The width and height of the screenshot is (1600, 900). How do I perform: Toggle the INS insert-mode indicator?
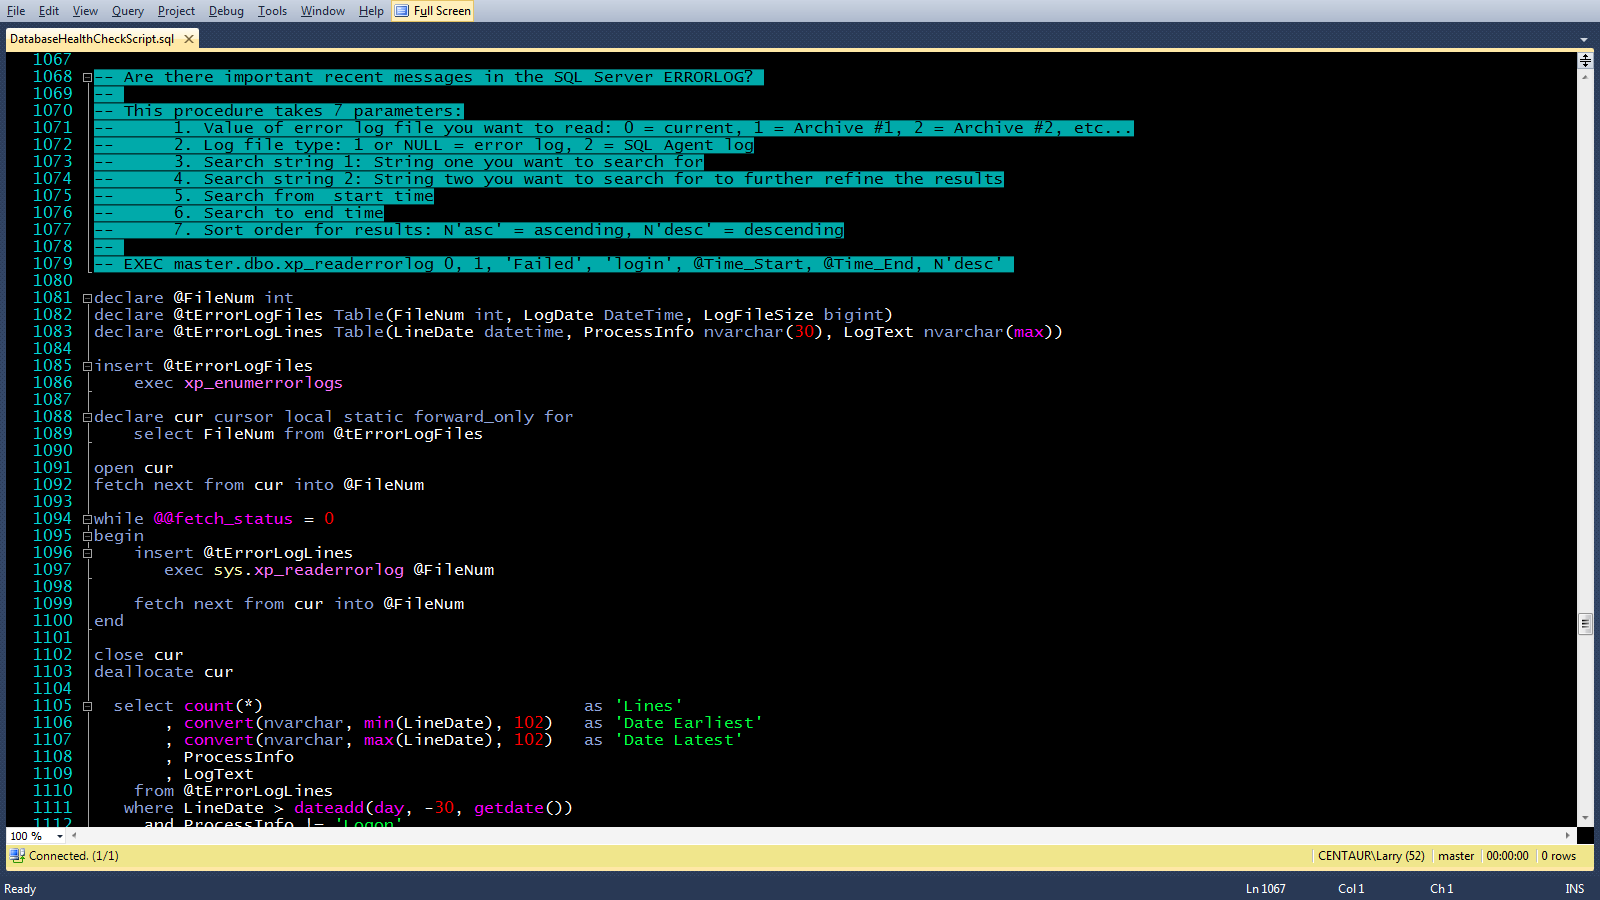(x=1574, y=888)
